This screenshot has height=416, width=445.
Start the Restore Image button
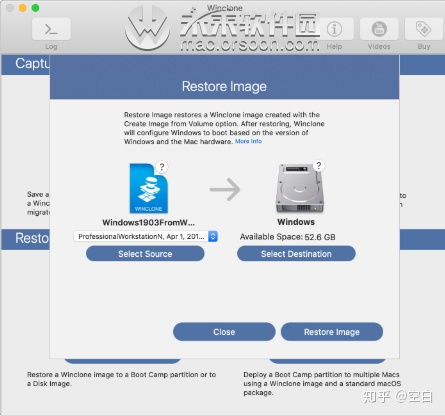332,332
